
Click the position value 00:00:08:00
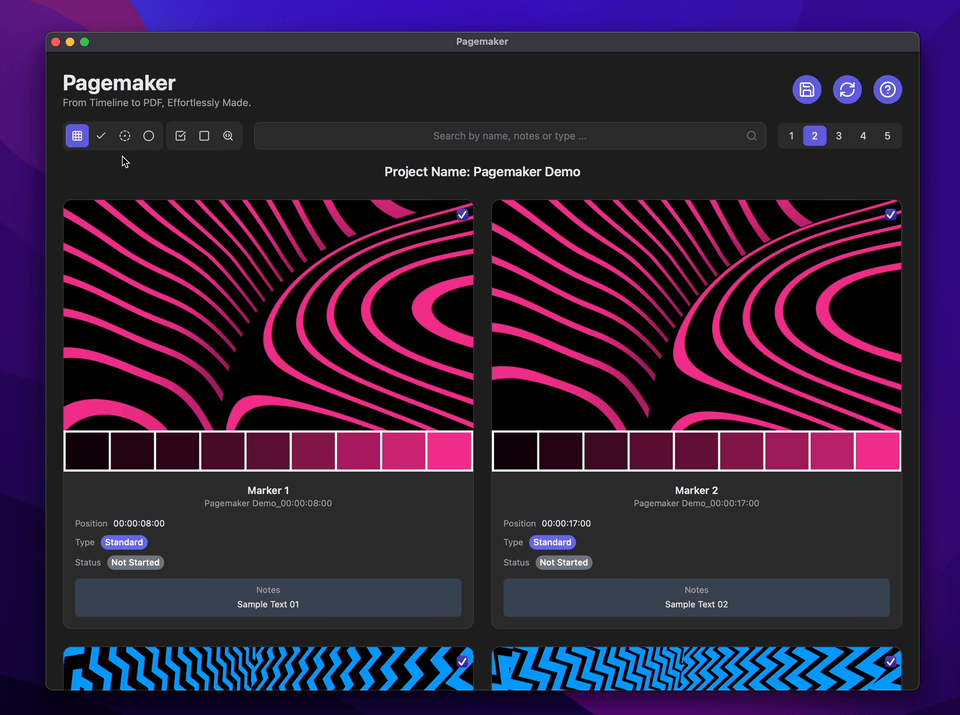click(x=139, y=523)
